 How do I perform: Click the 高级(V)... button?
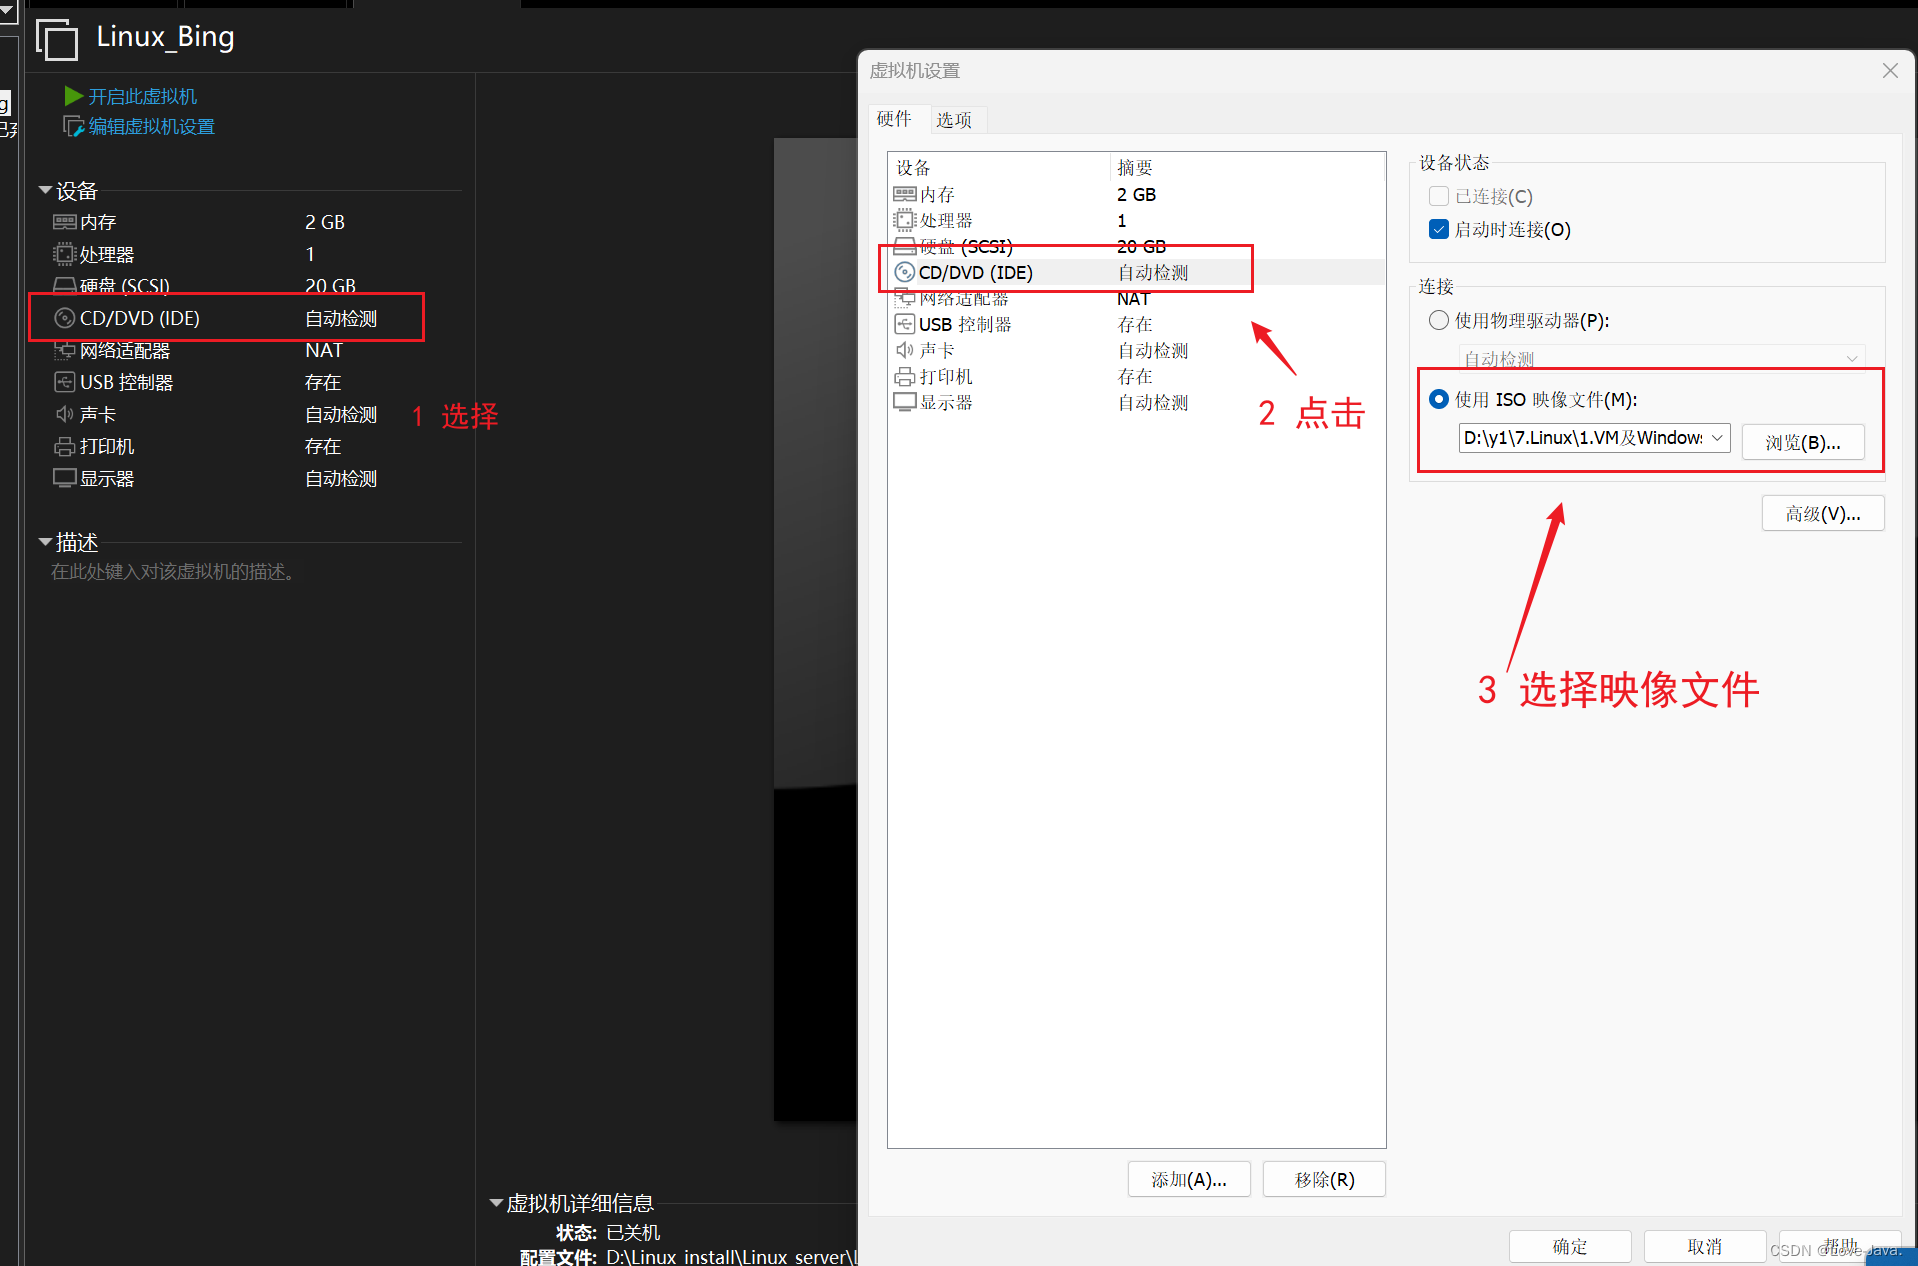click(1822, 514)
